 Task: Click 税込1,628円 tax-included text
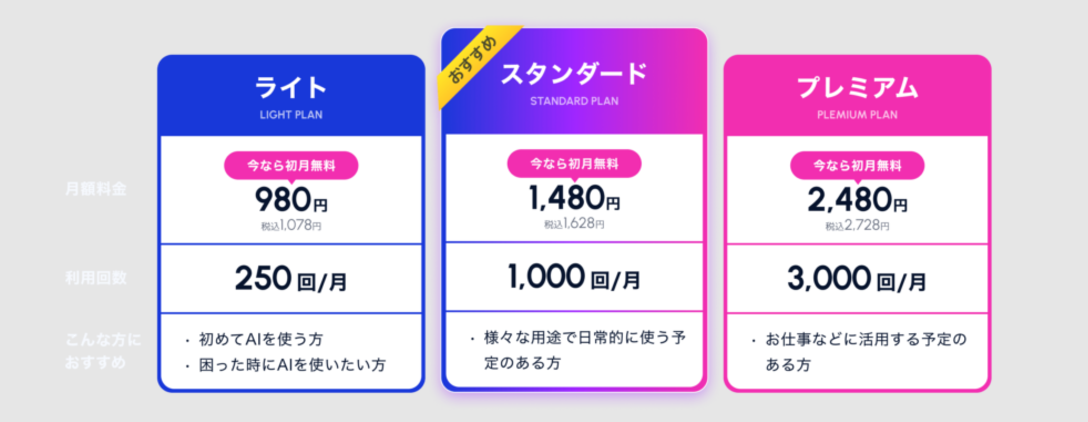click(575, 224)
